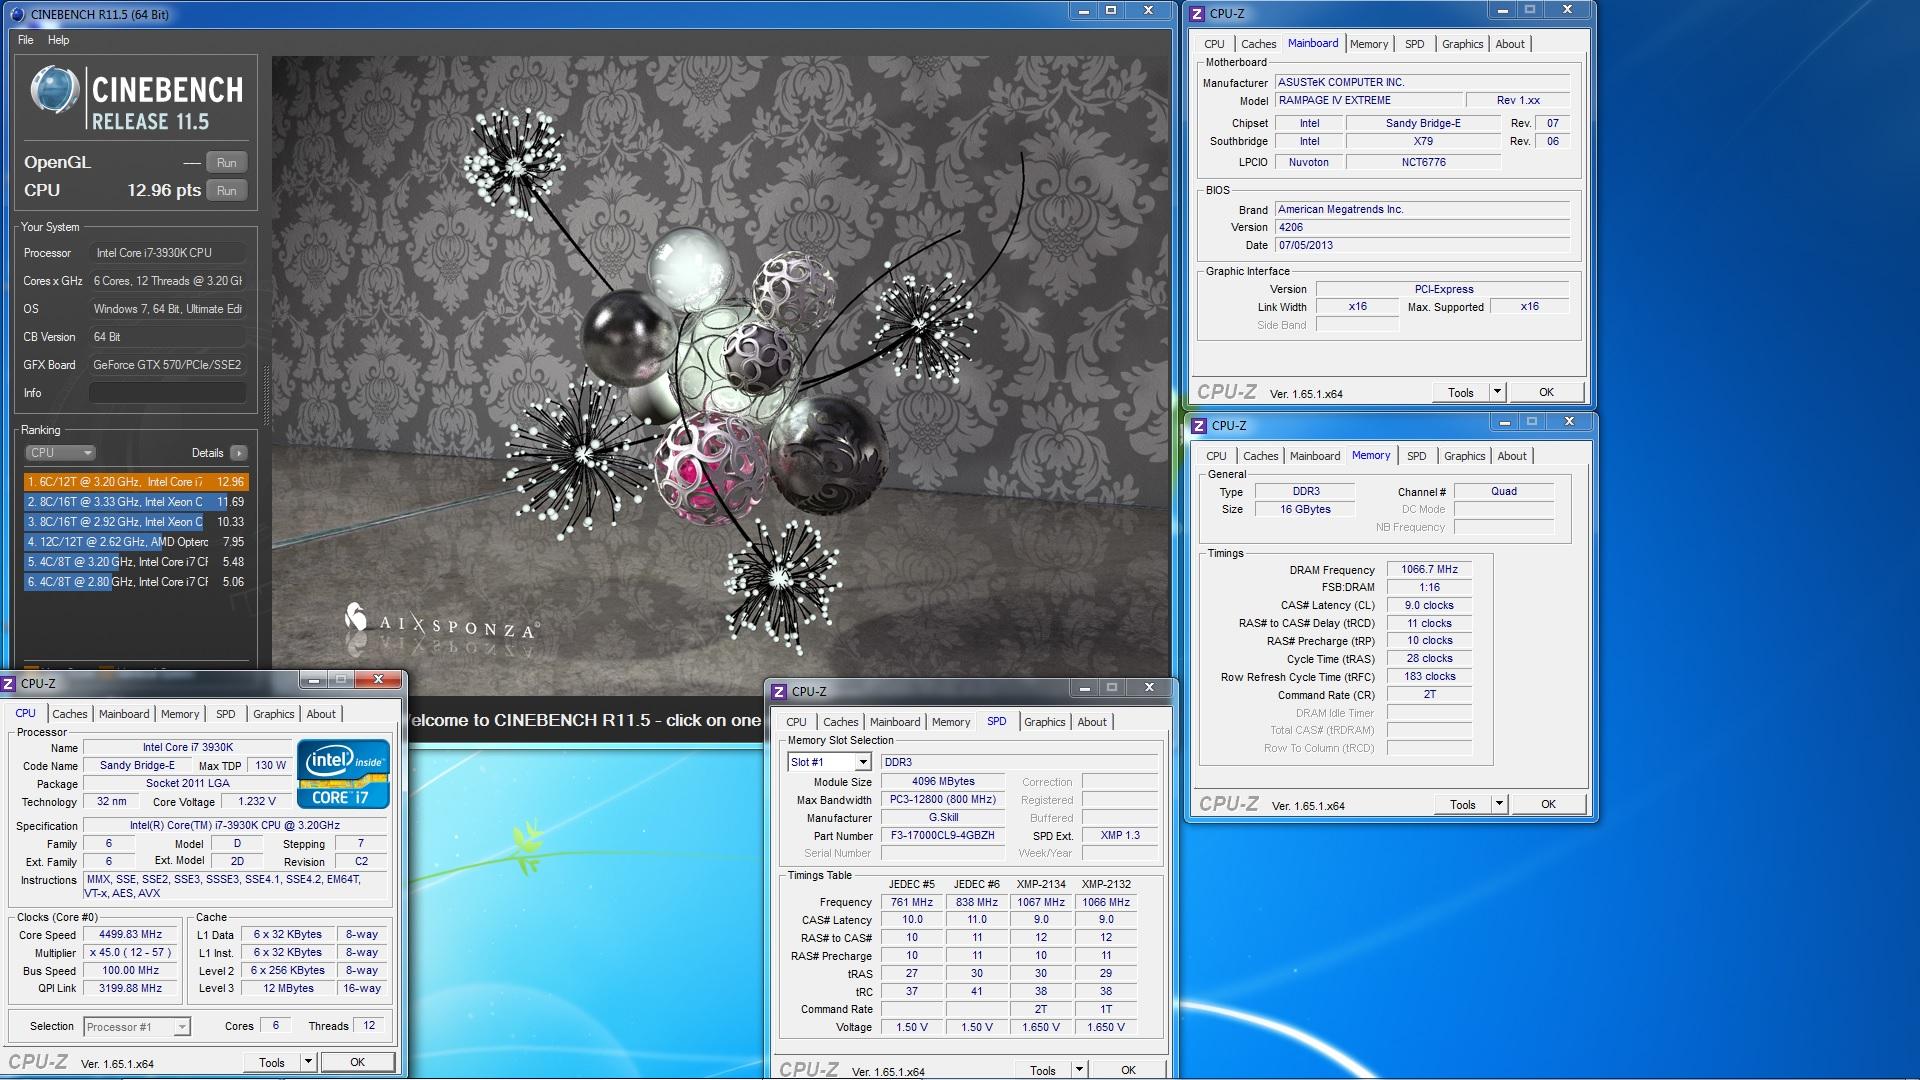Viewport: 1920px width, 1080px height.
Task: Close the CPU-Z Memory window
Action: (1569, 422)
